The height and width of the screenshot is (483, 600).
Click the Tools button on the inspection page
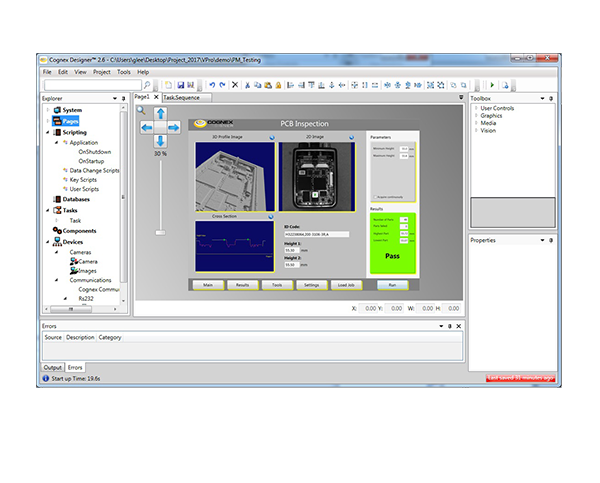tap(277, 285)
